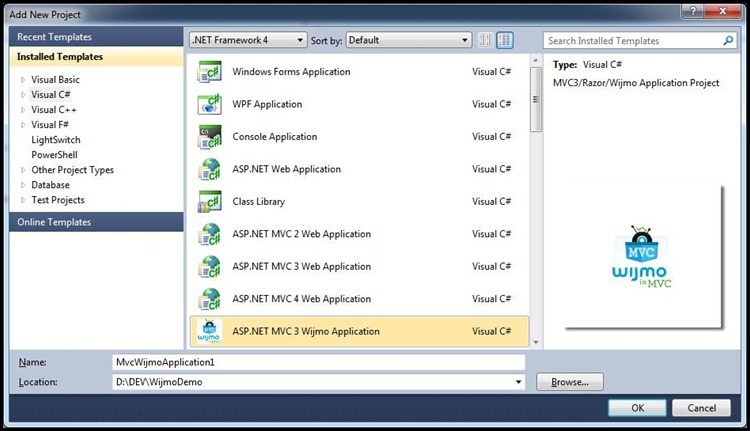
Task: Click the Console Application template icon
Action: [210, 137]
